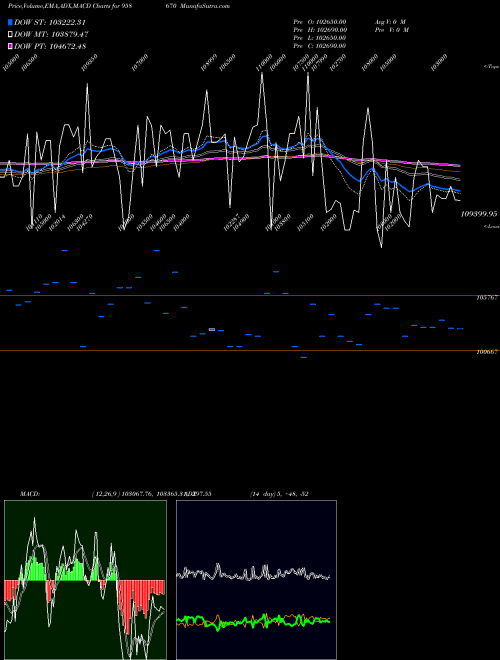Click the Pre O: 102650.00 value

click(320, 21)
